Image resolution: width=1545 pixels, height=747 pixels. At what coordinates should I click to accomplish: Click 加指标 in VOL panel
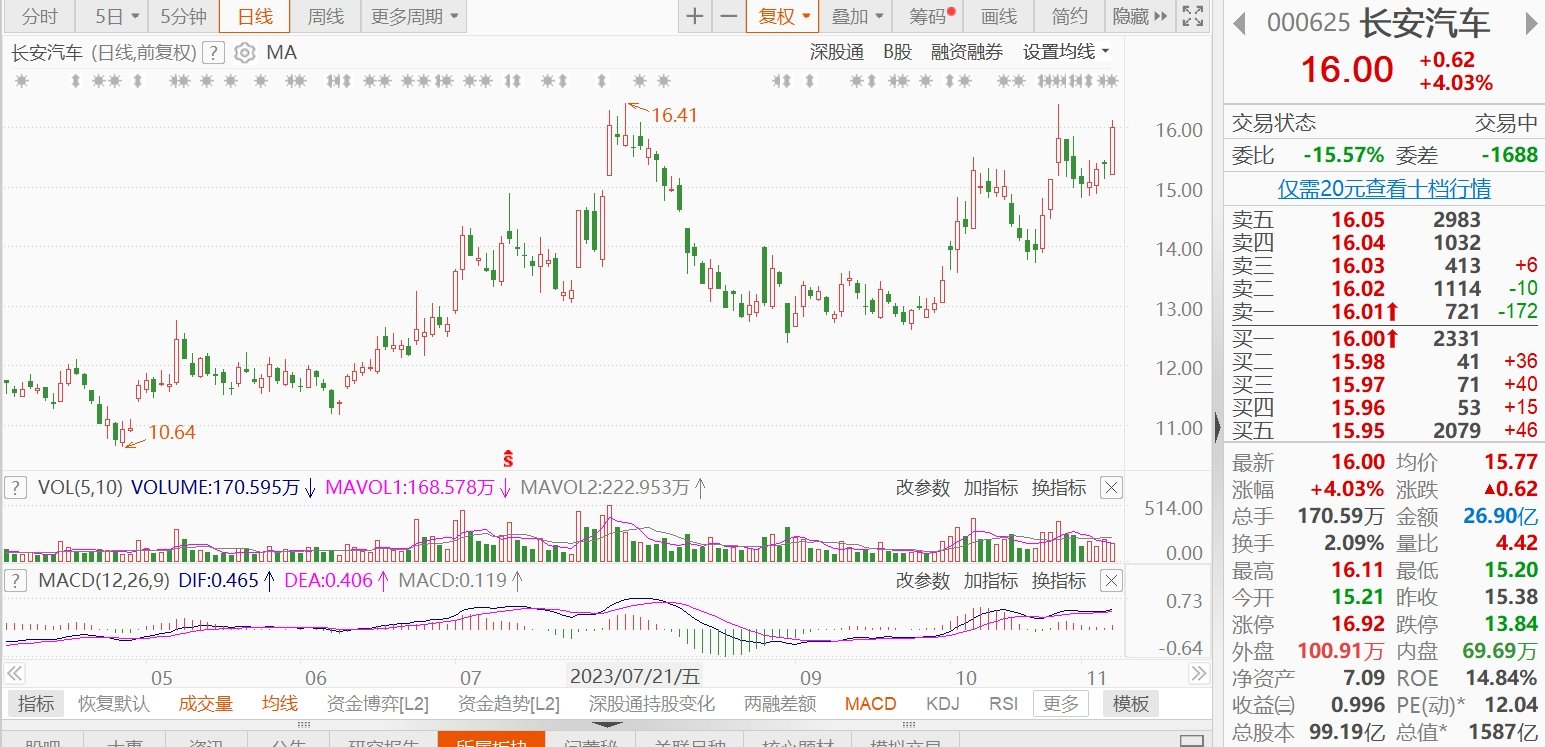[990, 488]
